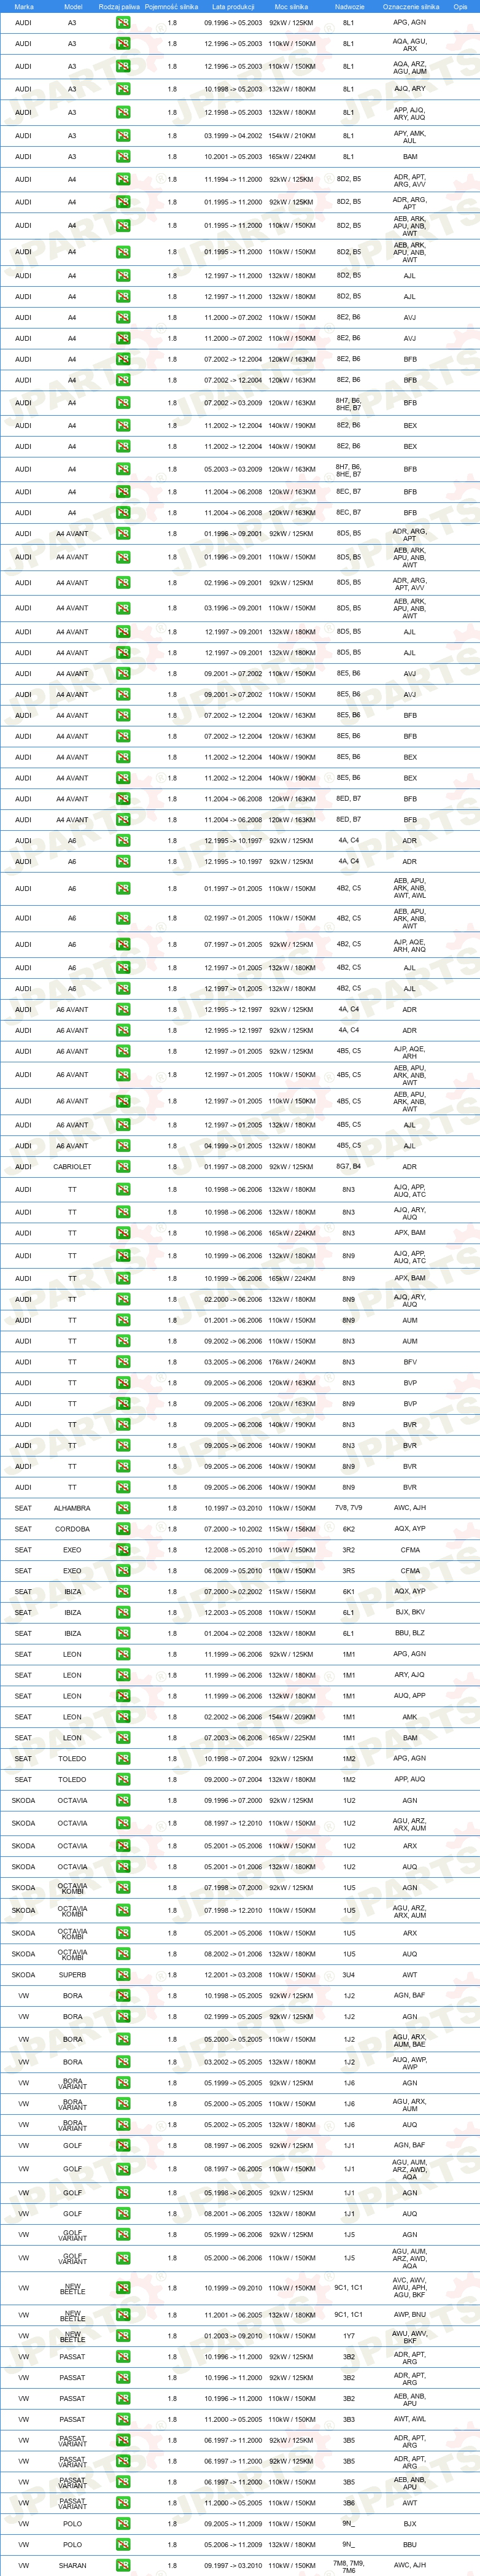Click the Oznaczenie silnika column header
Image resolution: width=480 pixels, height=2576 pixels.
pyautogui.click(x=410, y=6)
